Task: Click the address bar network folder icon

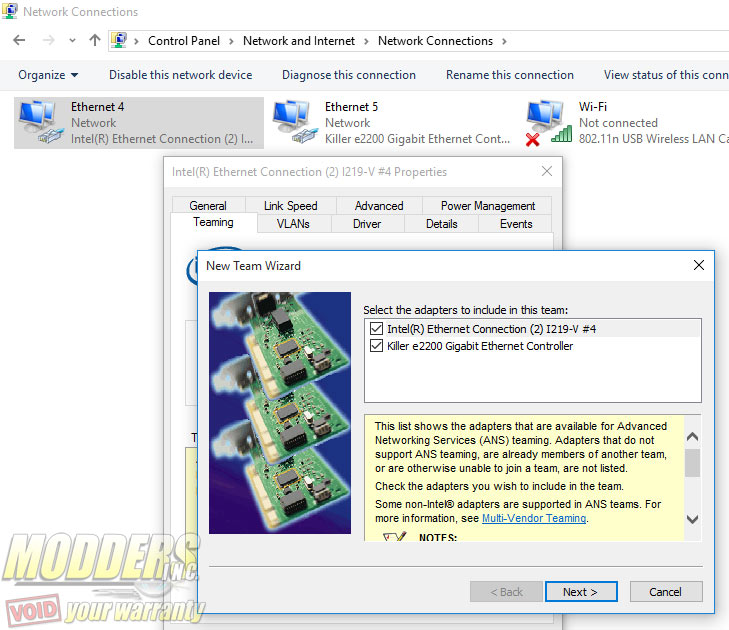Action: click(x=119, y=40)
